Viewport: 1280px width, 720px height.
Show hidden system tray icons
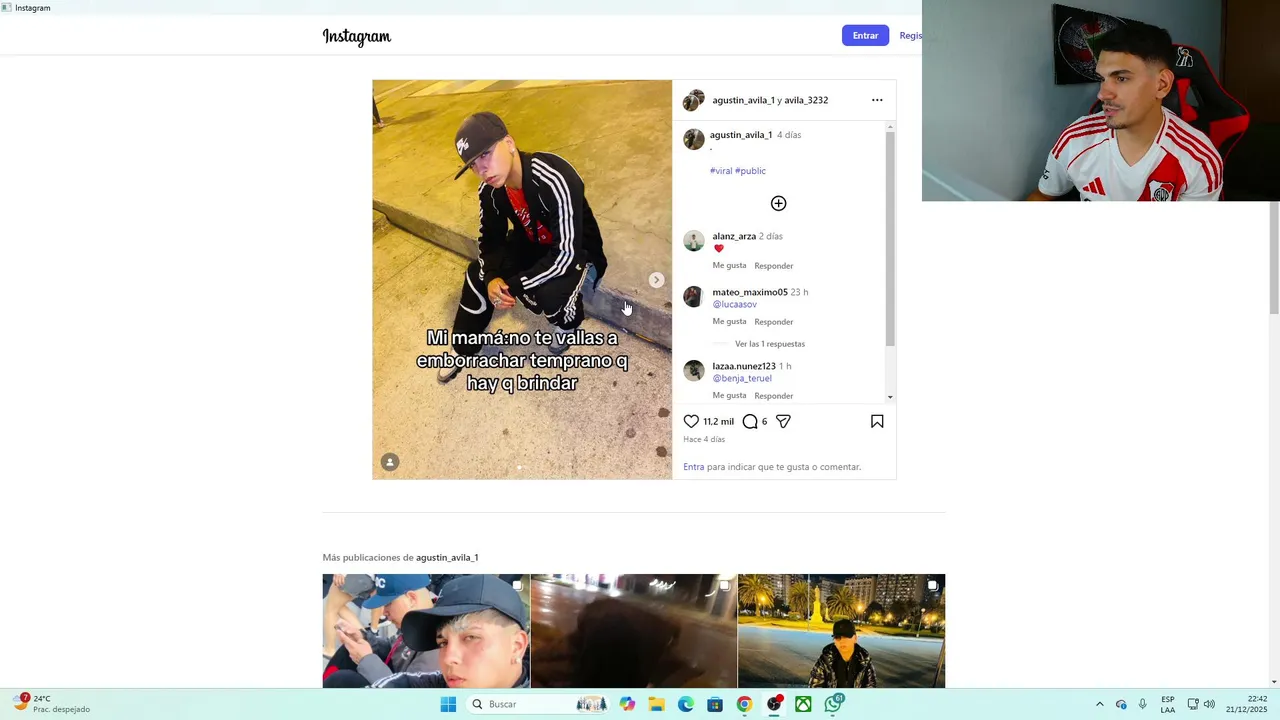(x=1100, y=704)
